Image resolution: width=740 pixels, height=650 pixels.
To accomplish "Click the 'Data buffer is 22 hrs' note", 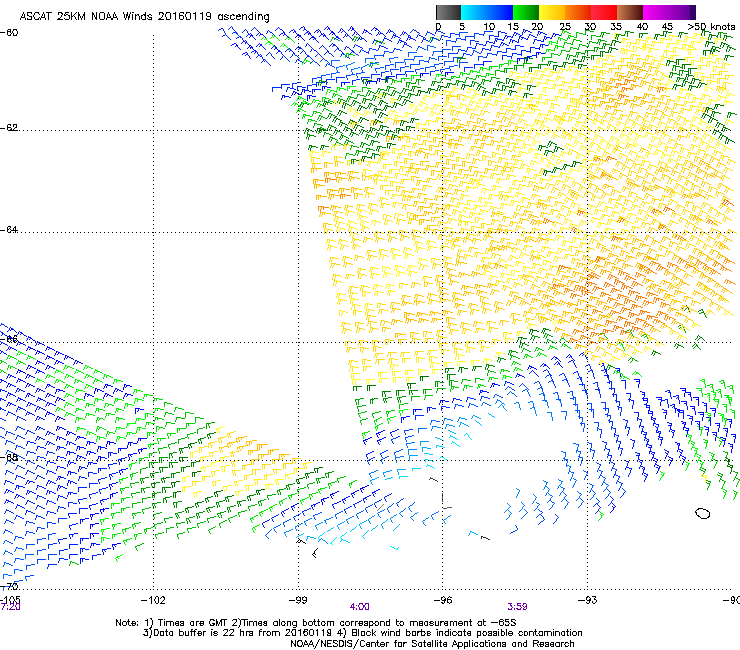I will pos(362,633).
